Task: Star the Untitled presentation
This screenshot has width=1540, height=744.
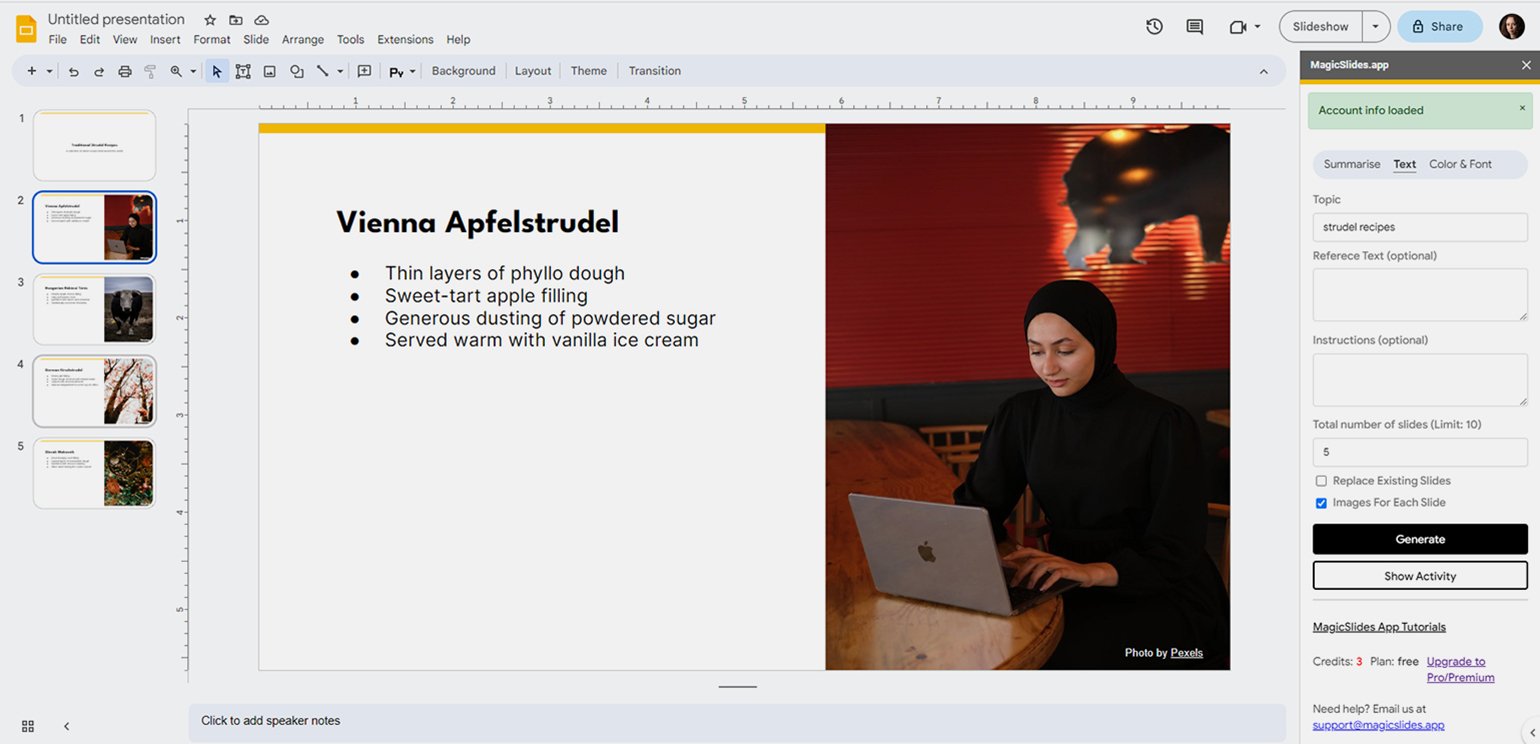Action: 210,20
